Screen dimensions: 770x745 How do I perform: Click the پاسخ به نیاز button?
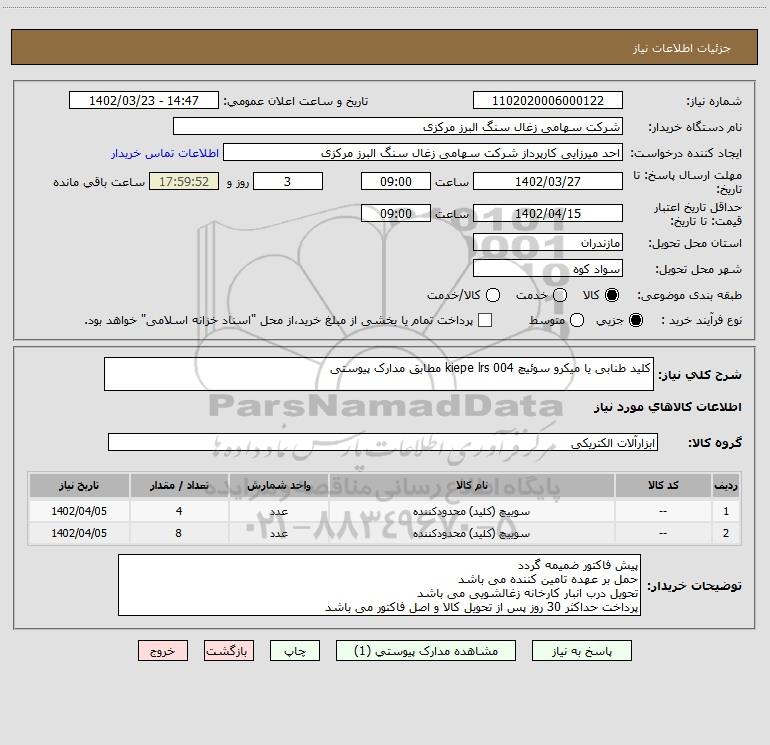581,651
